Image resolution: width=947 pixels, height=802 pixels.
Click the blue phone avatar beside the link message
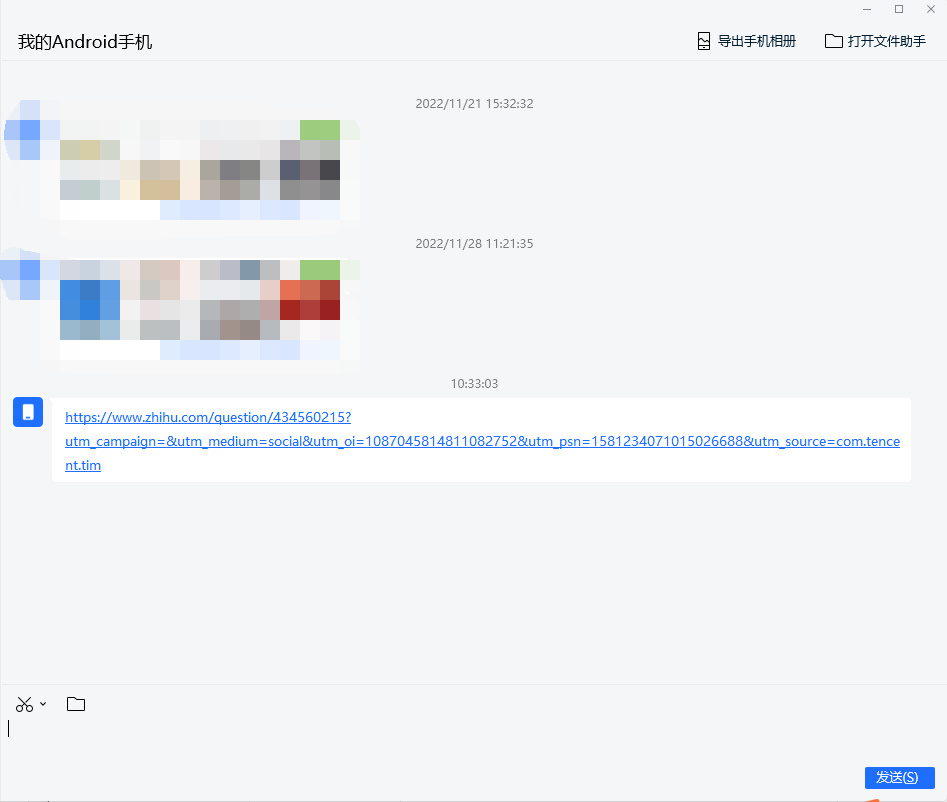coord(27,412)
